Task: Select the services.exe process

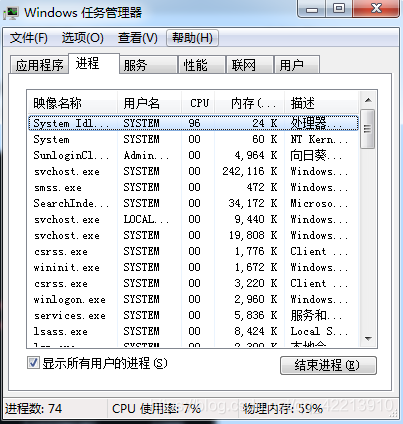Action: (x=193, y=315)
